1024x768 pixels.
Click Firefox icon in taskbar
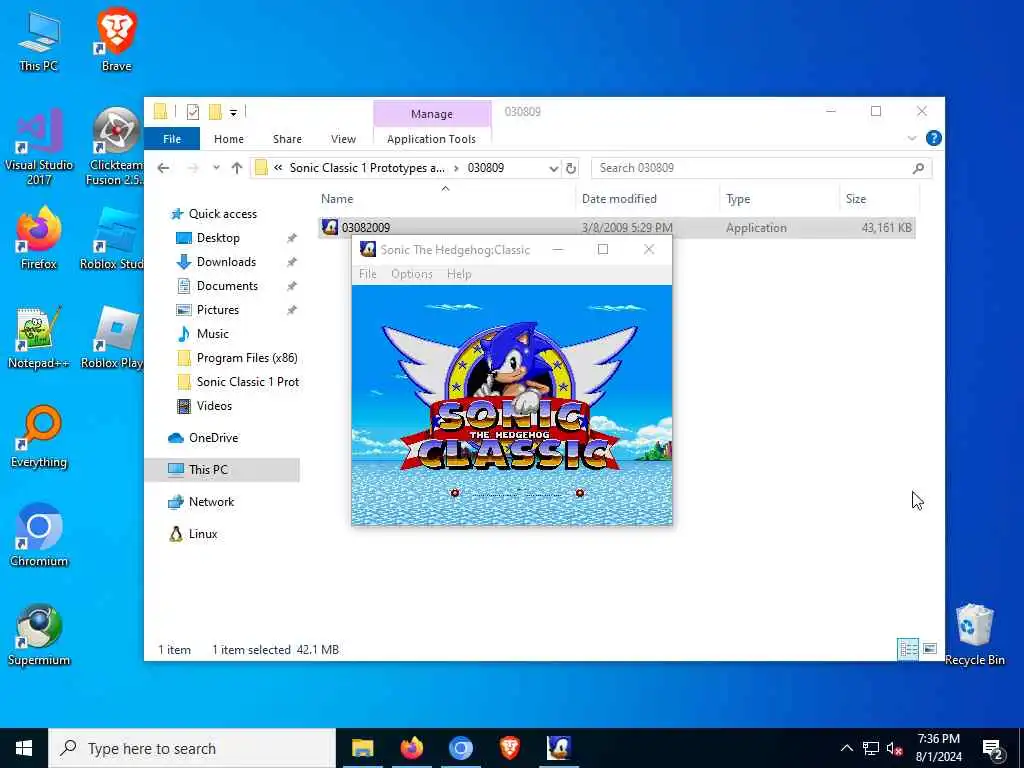411,748
